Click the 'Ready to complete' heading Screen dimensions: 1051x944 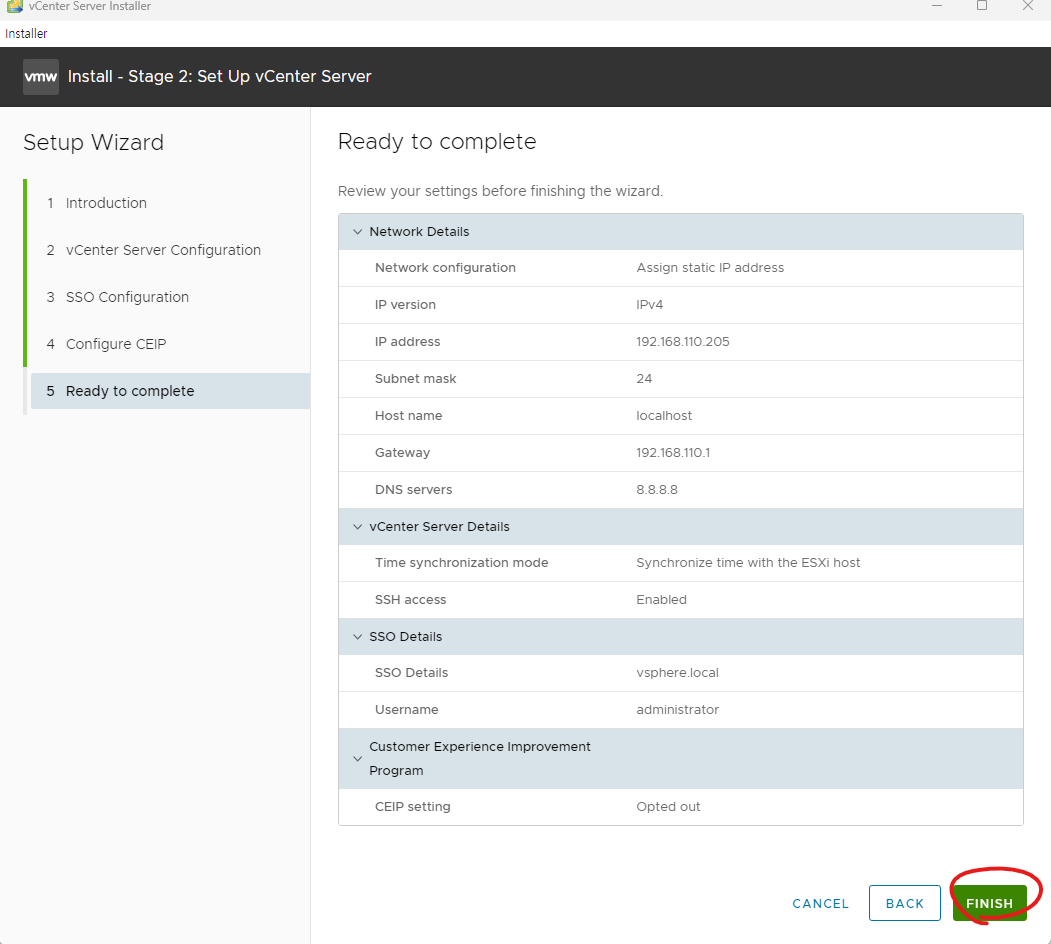tap(437, 141)
